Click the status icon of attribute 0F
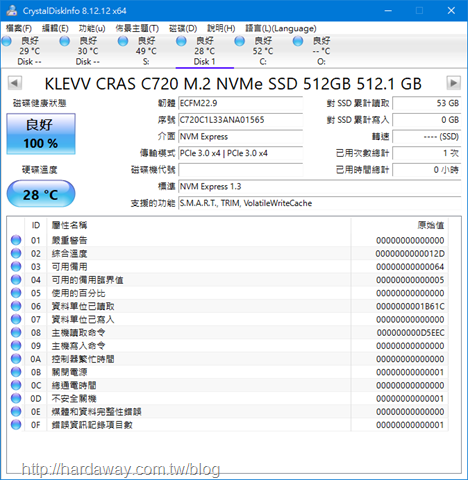This screenshot has height=480, width=468. (16, 425)
